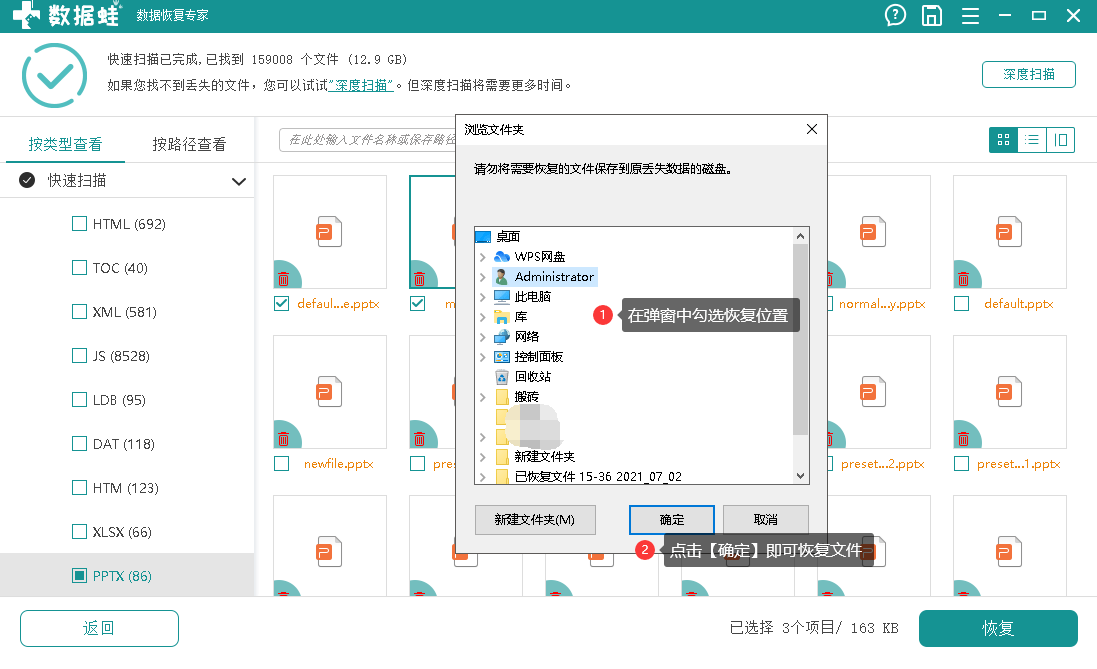Open the hamburger menu icon

tap(970, 16)
